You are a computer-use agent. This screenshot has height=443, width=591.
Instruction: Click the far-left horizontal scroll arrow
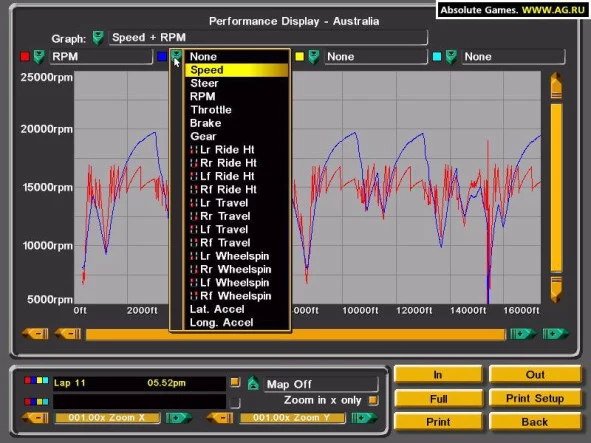click(35, 334)
